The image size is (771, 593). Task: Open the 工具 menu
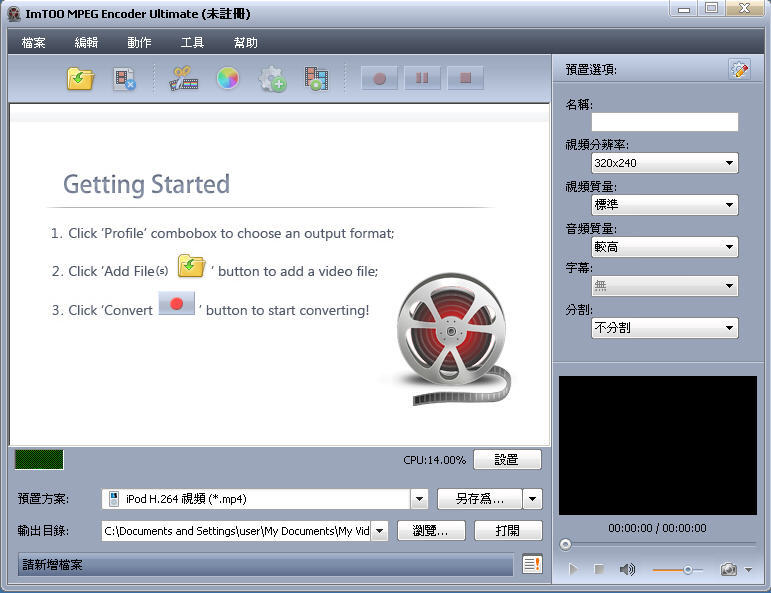point(192,42)
